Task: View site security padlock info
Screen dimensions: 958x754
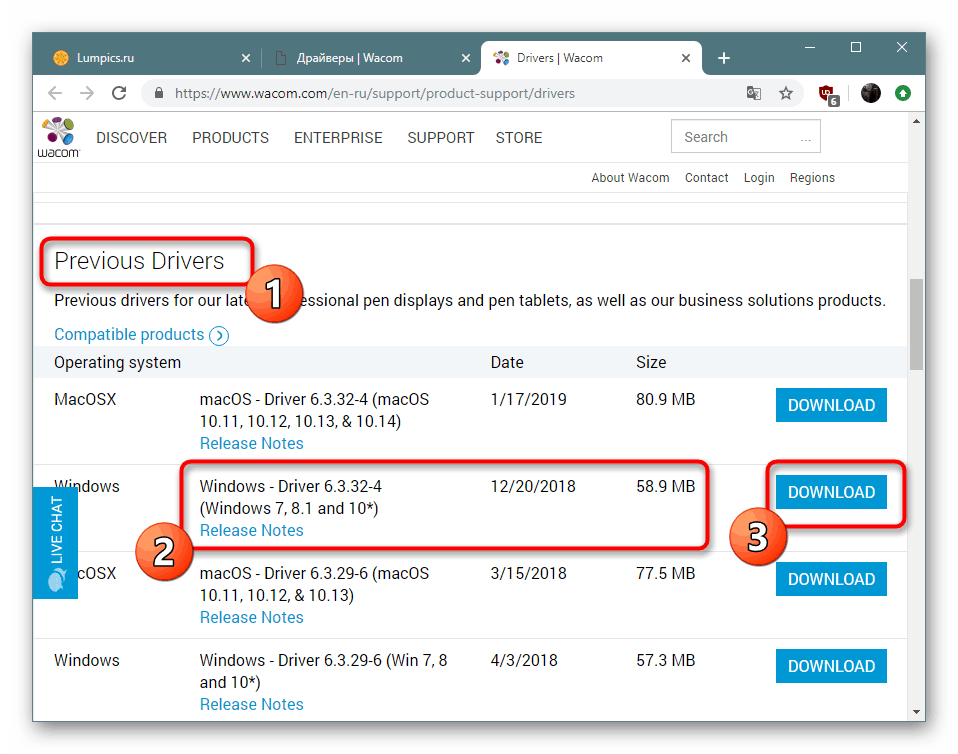Action: click(159, 93)
